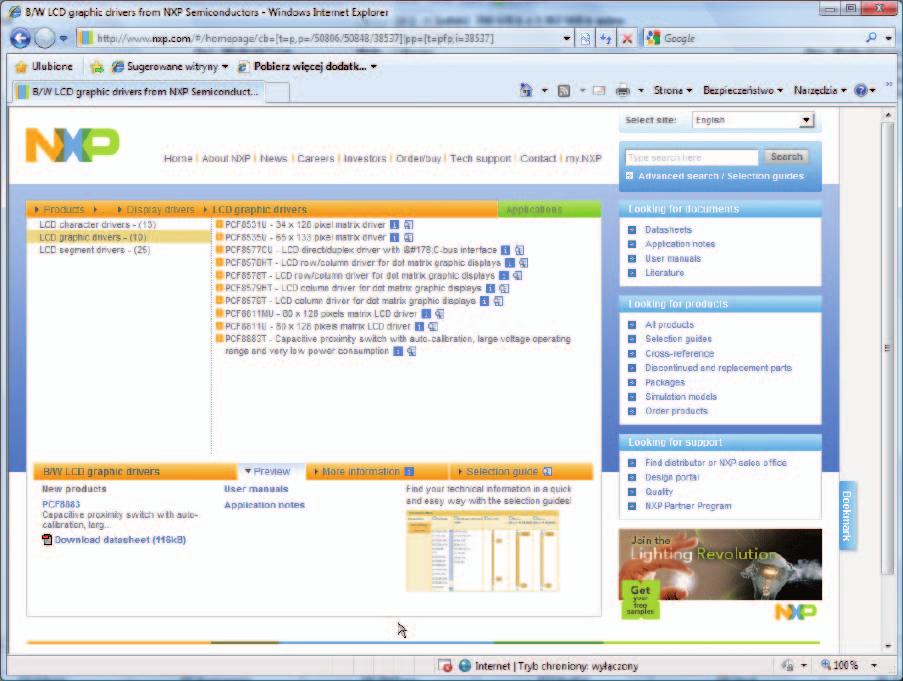Viewport: 903px width, 681px height.
Task: Click the Search button
Action: pyautogui.click(x=786, y=157)
